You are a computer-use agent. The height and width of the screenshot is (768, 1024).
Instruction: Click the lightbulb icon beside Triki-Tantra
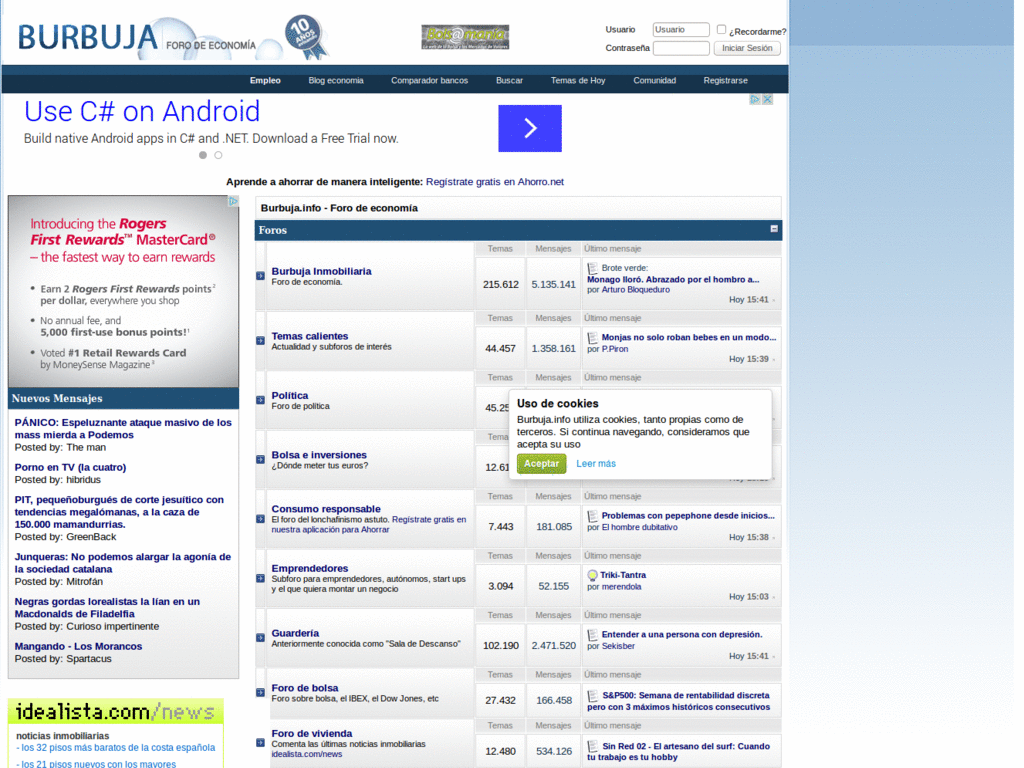pos(593,575)
